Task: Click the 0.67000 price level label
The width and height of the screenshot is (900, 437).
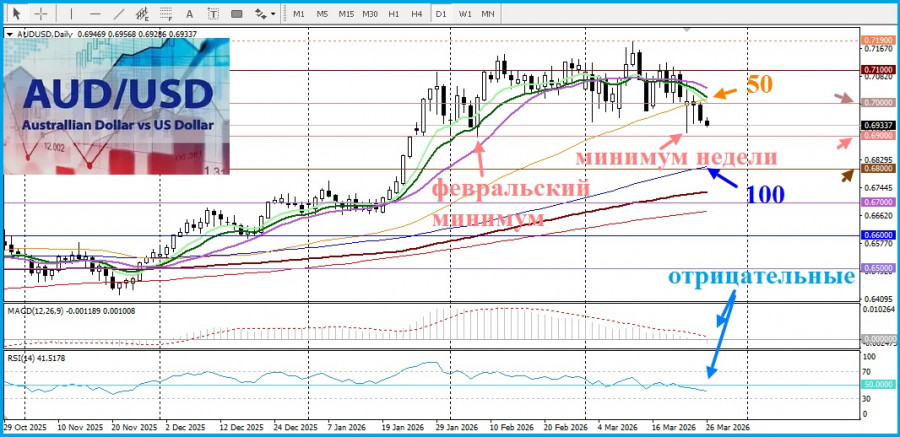Action: (x=878, y=202)
